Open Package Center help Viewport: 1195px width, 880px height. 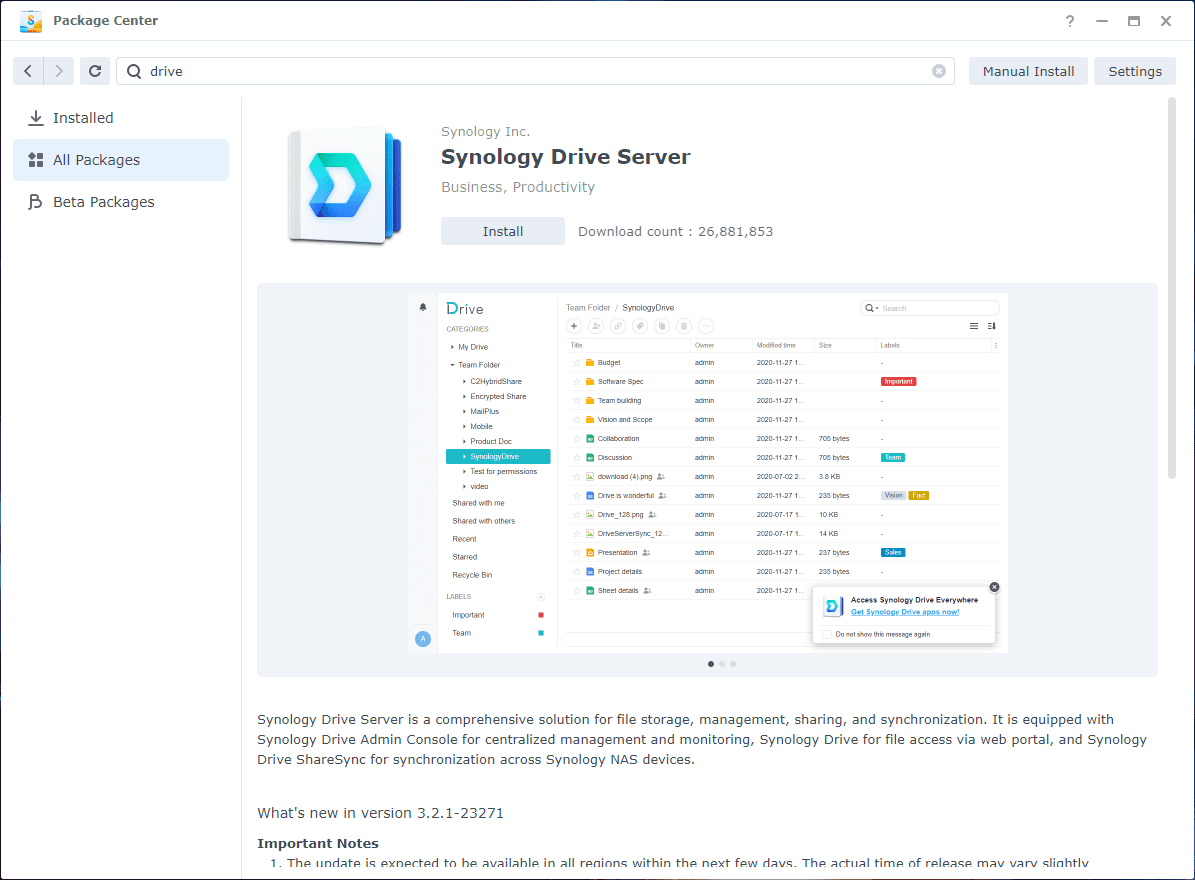coord(1070,21)
